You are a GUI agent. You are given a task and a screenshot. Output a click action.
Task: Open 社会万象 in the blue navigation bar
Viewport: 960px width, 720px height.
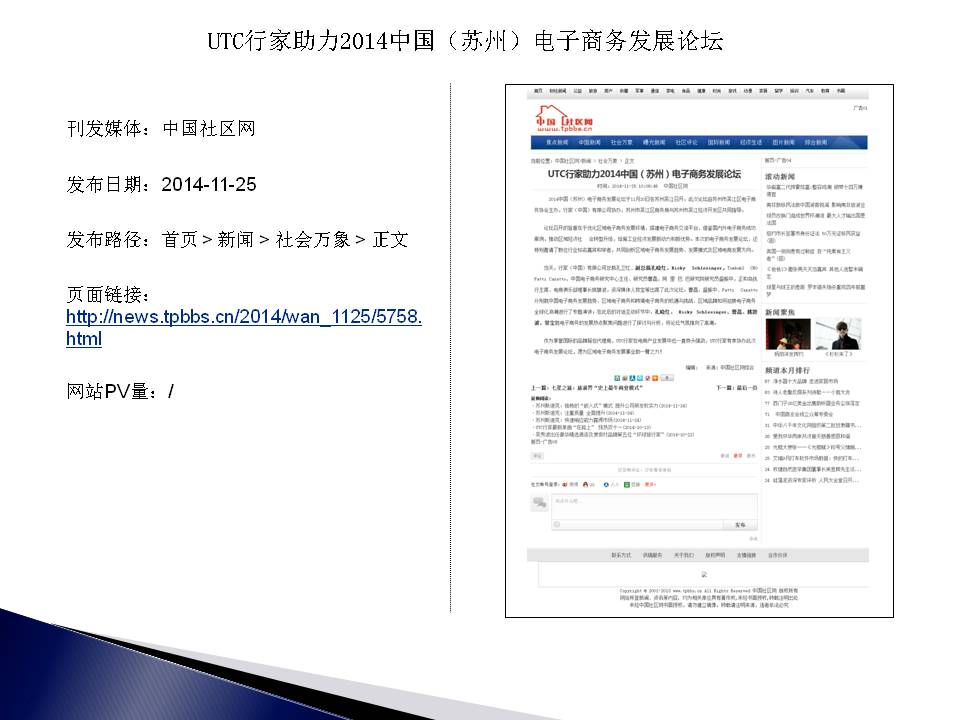coord(621,143)
